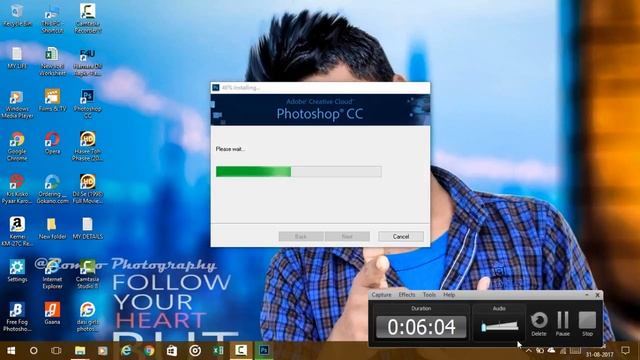Open the Windows Start menu
This screenshot has height=360, width=640.
coord(11,351)
